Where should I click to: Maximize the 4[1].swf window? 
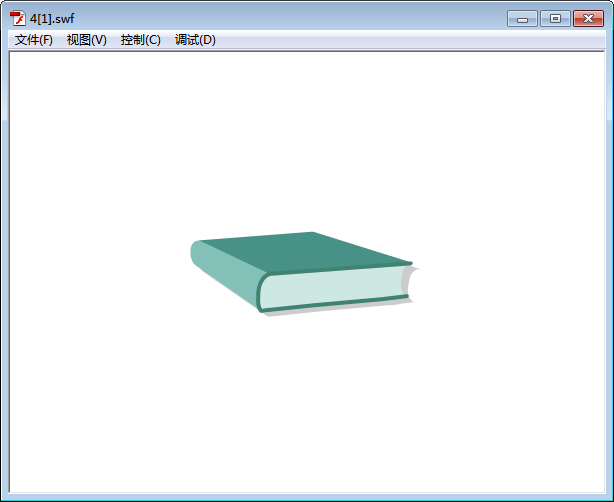(x=555, y=19)
